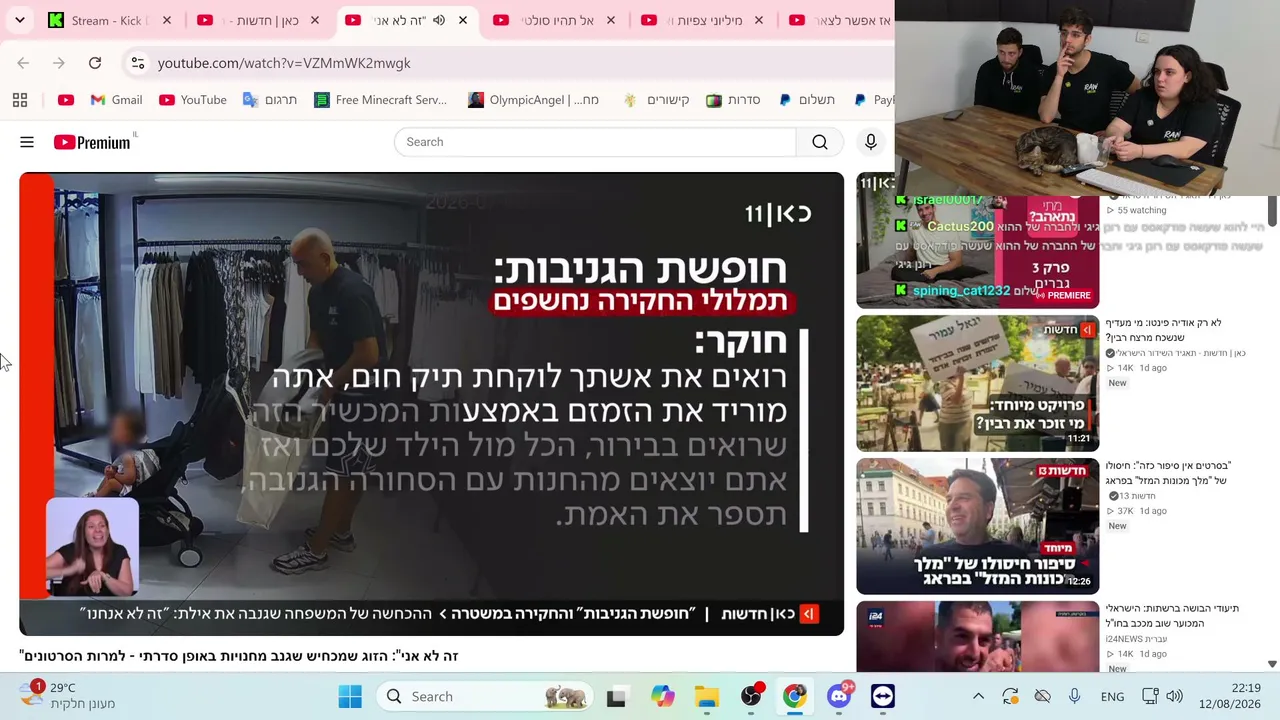Click the address bar URL
Screen dimensions: 1280x720
coord(284,63)
